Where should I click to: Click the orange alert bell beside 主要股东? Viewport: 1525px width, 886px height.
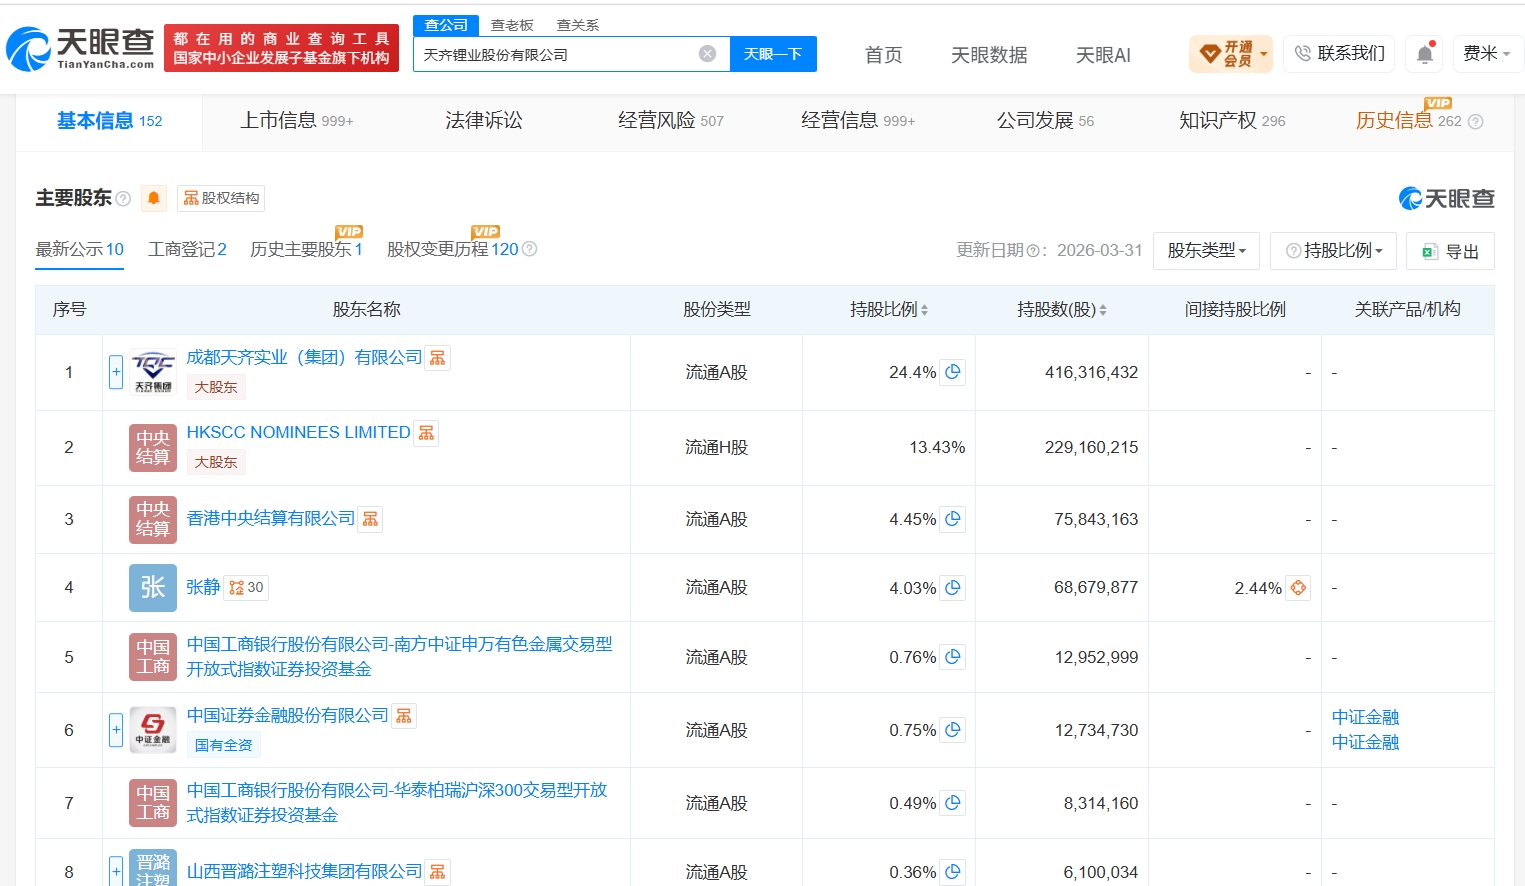click(153, 198)
